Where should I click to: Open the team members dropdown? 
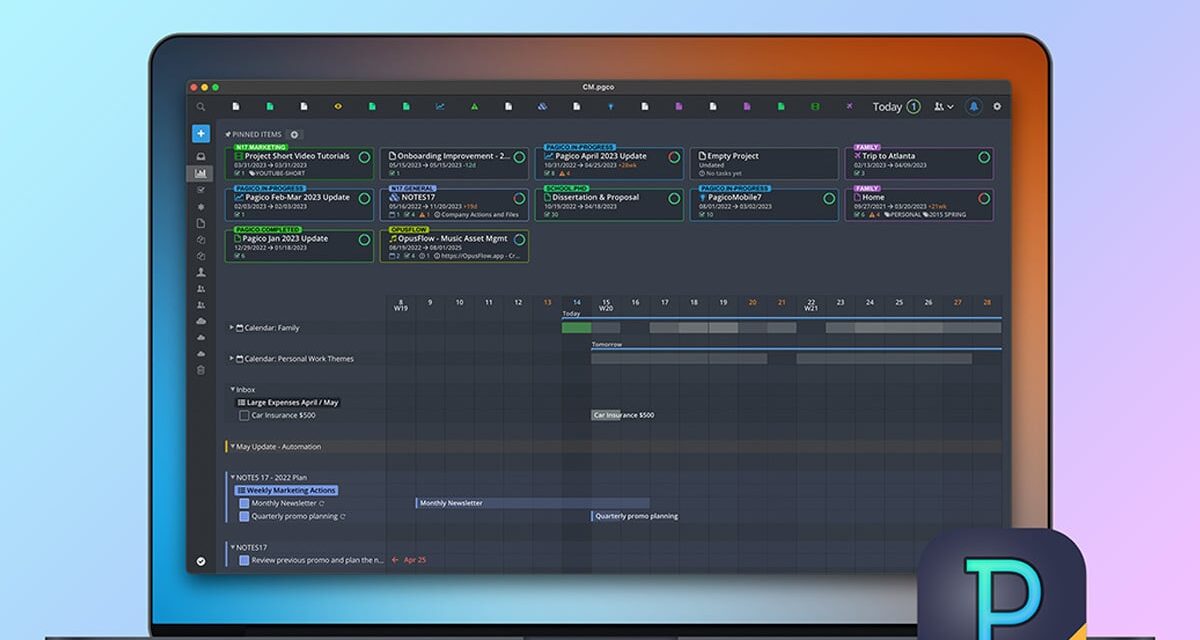(943, 106)
